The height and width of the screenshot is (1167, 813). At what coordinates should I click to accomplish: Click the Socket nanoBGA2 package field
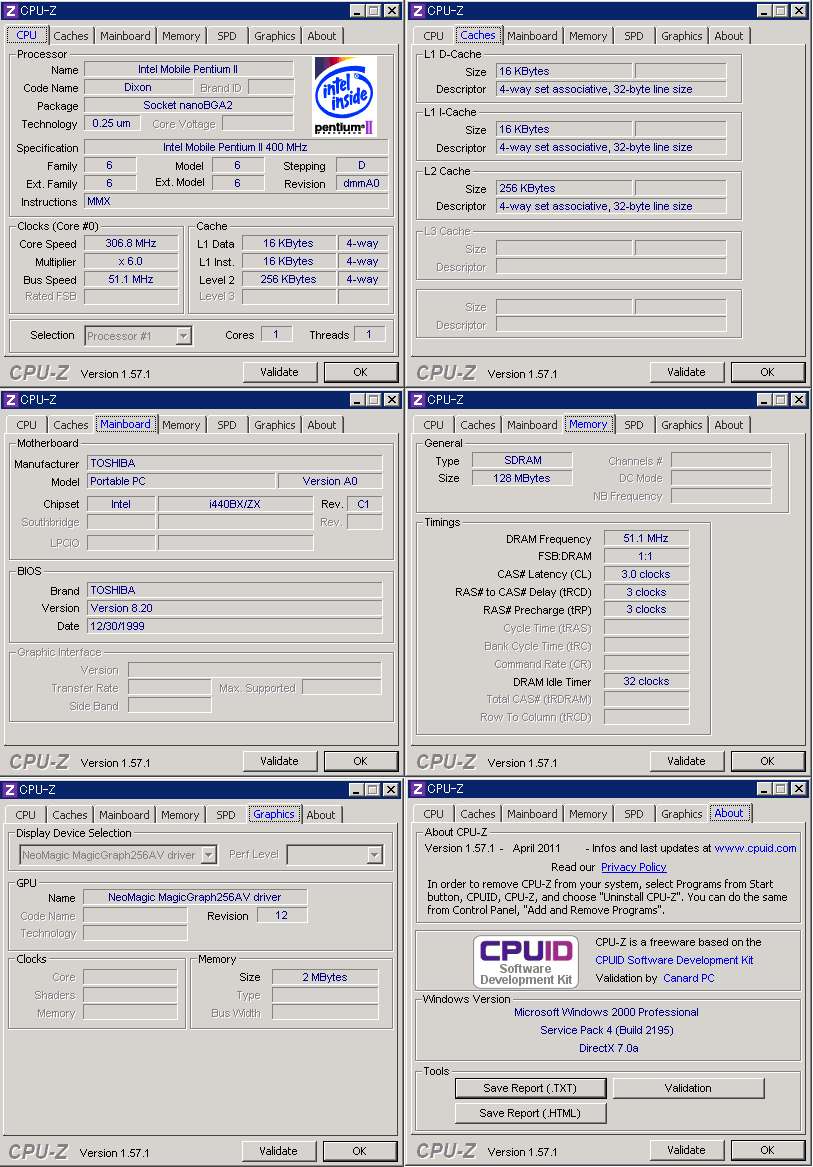188,105
